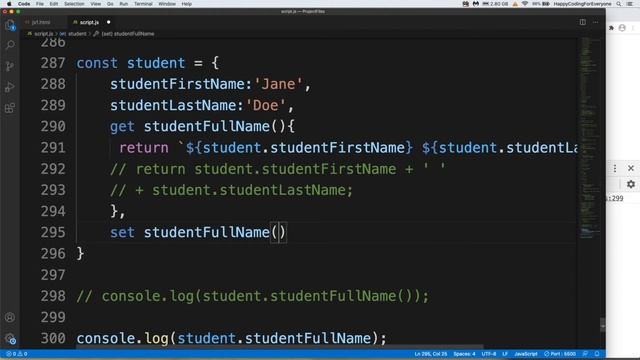The image size is (640, 360).
Task: Click Spaces: 4 indentation setting
Action: pos(464,354)
